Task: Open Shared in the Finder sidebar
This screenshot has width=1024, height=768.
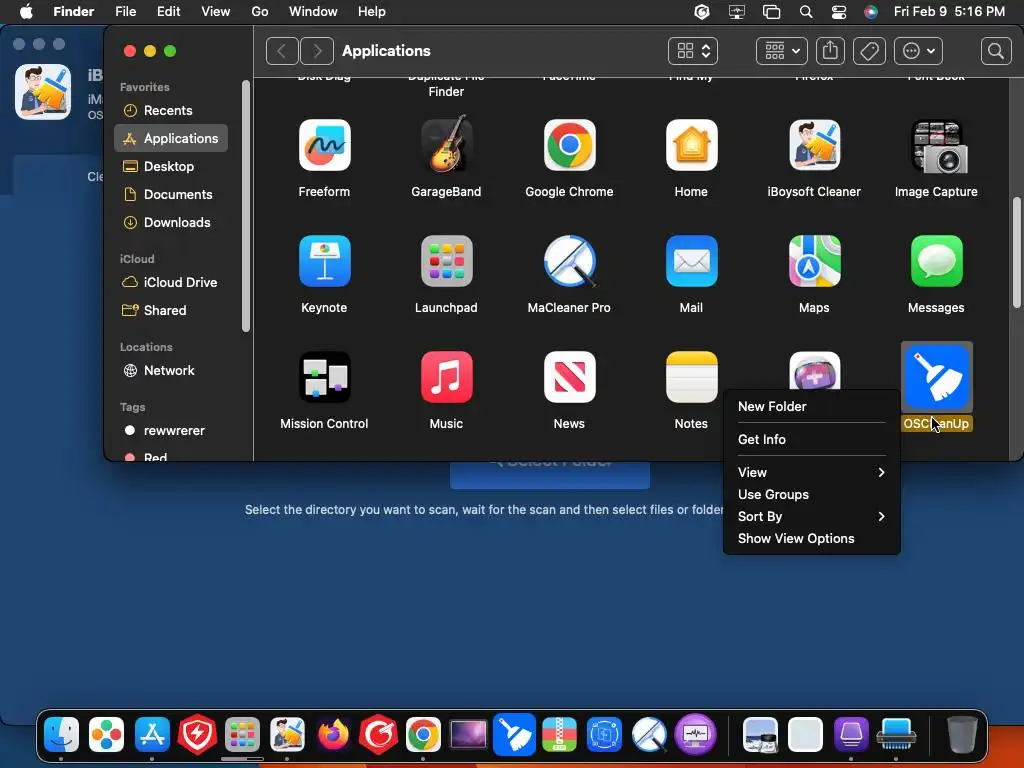Action: click(171, 311)
